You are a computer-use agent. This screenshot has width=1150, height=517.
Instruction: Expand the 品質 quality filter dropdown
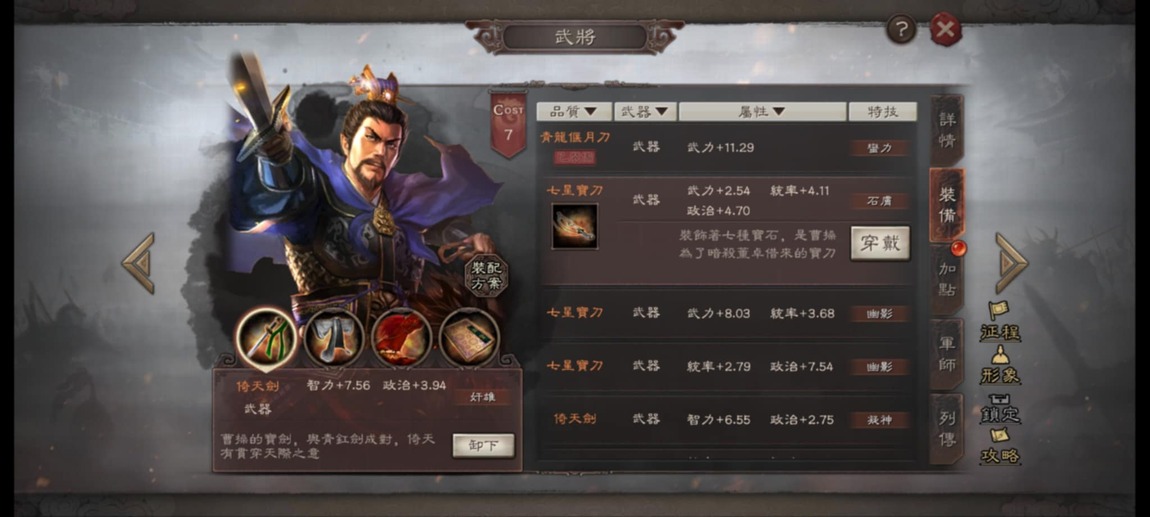[x=574, y=111]
